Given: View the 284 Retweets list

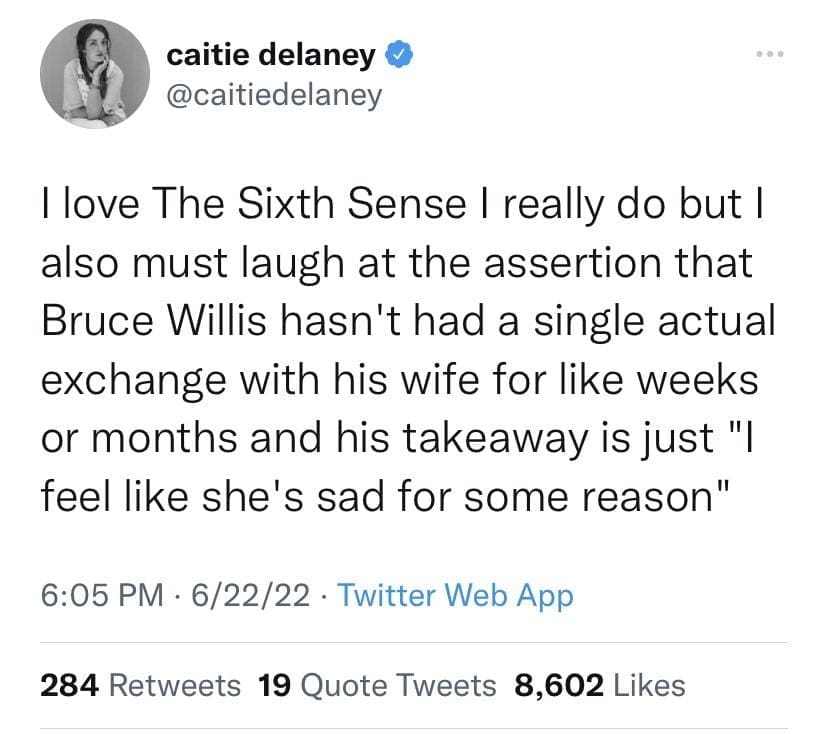Looking at the screenshot, I should tap(140, 685).
